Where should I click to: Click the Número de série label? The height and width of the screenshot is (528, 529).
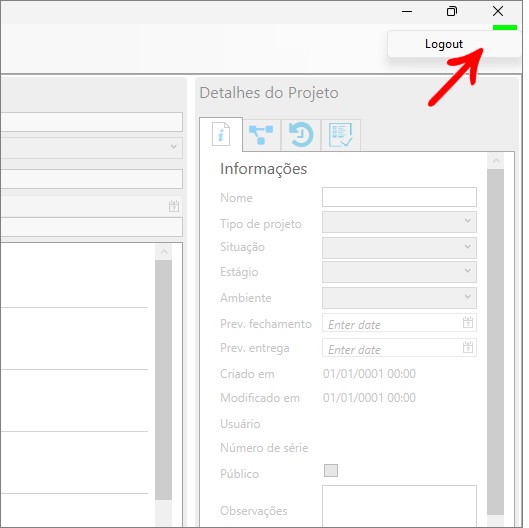(264, 448)
